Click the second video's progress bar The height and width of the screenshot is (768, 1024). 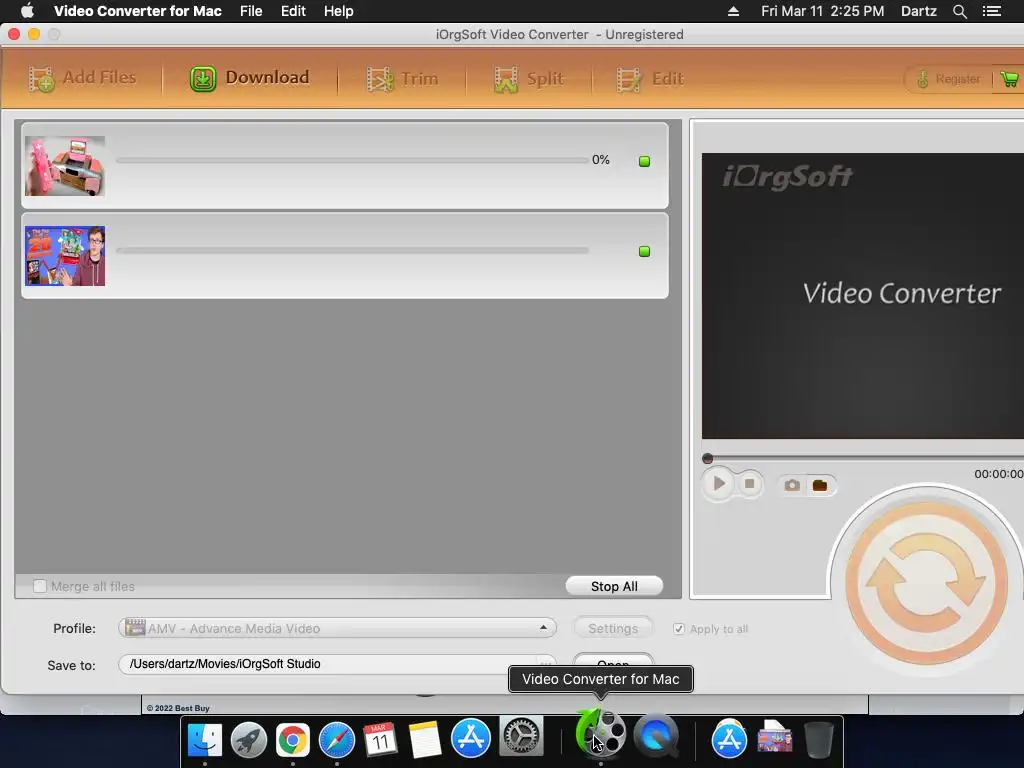(x=352, y=250)
